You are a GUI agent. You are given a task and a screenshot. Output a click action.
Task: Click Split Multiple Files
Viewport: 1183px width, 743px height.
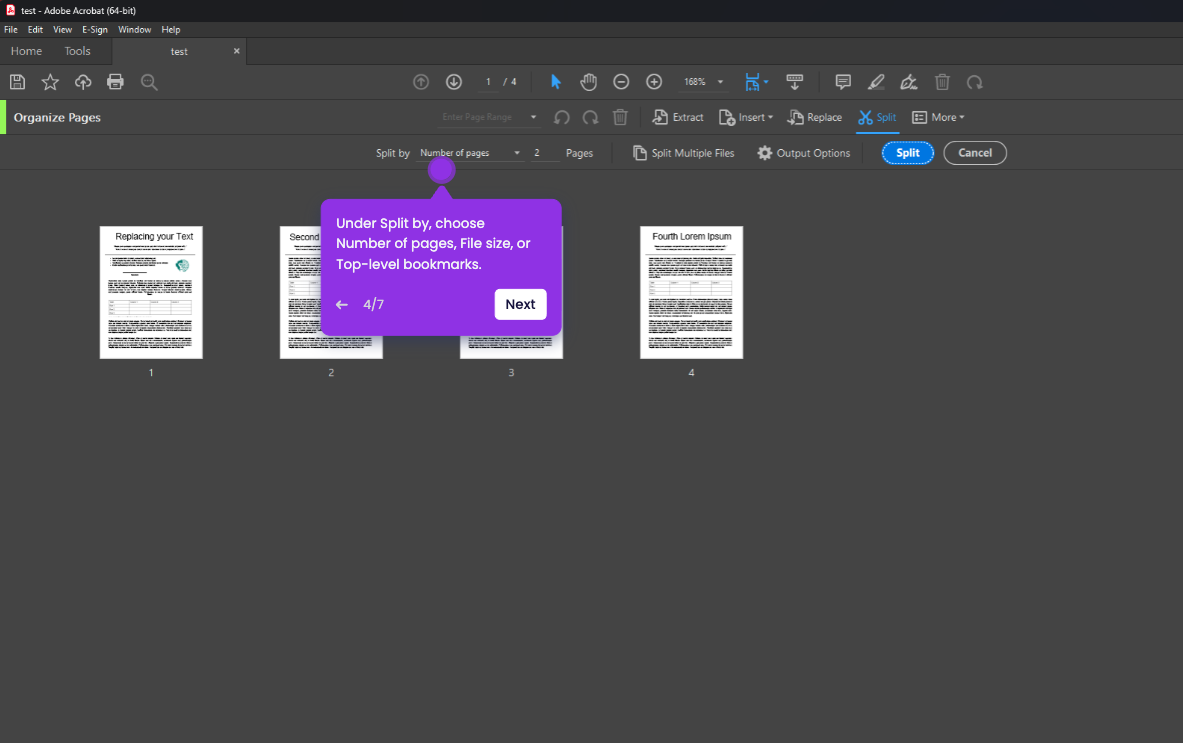tap(684, 153)
